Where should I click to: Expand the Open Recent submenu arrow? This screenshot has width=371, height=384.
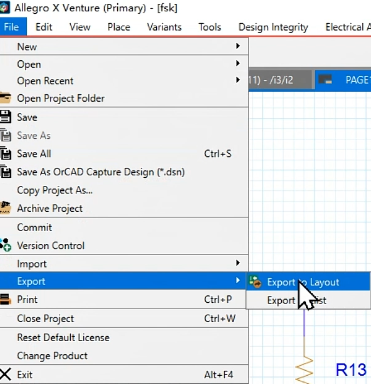coord(238,80)
